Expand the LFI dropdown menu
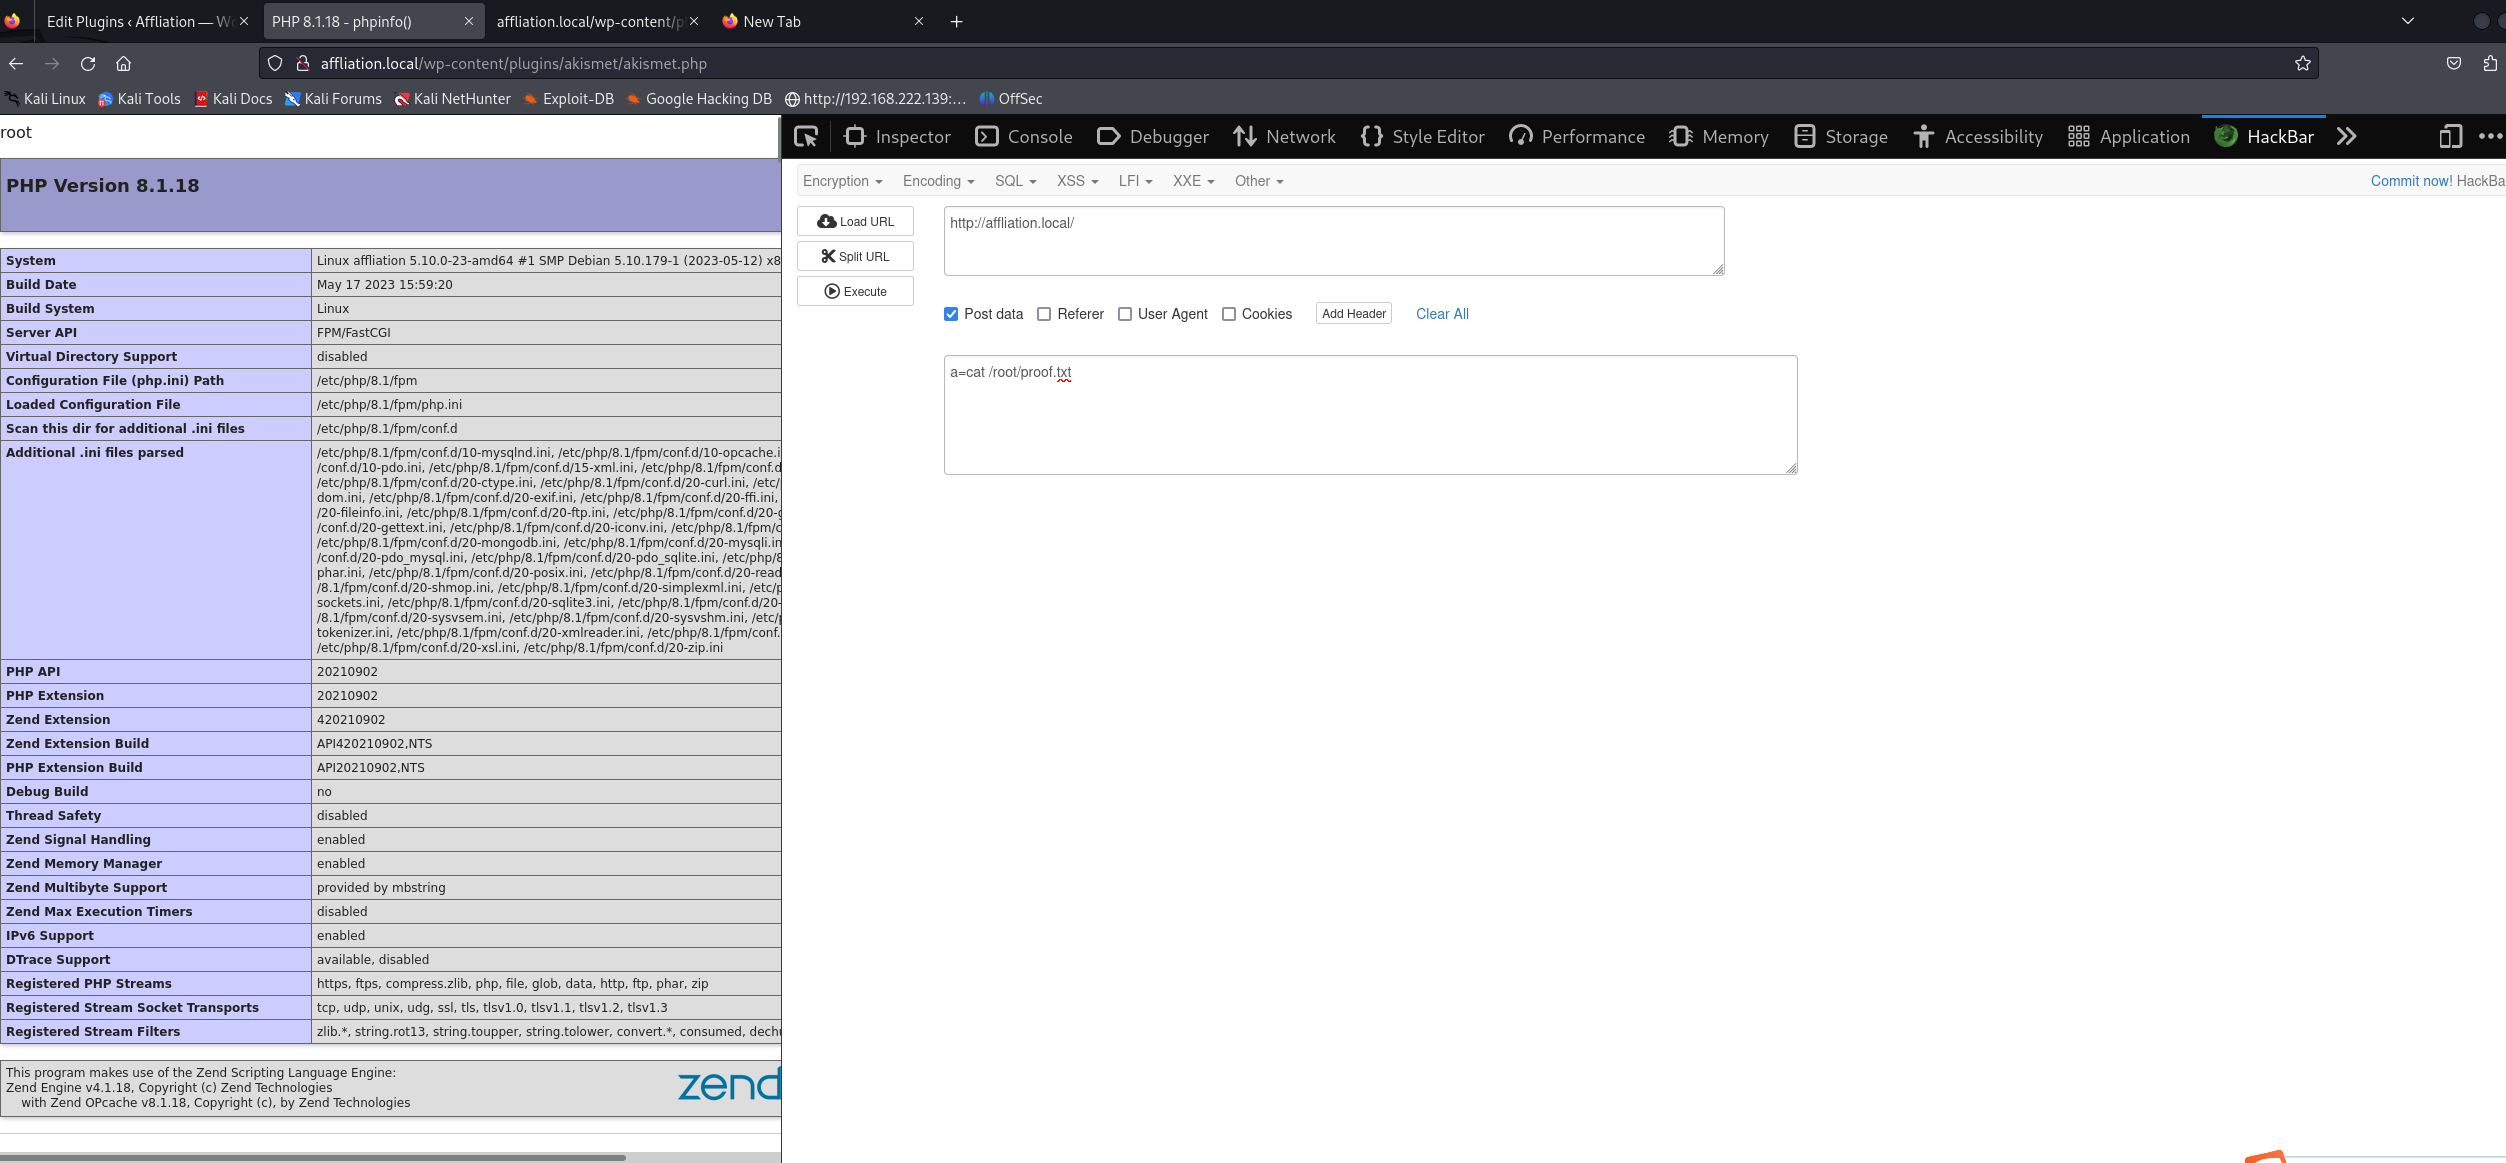This screenshot has width=2506, height=1163. tap(1135, 181)
